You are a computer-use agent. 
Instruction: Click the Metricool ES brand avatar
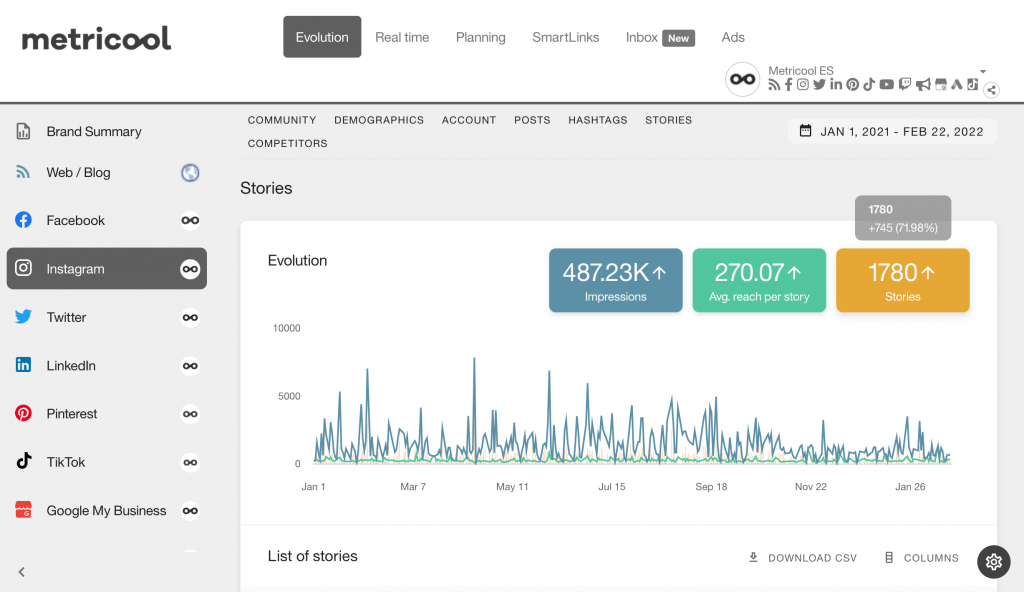coord(743,79)
